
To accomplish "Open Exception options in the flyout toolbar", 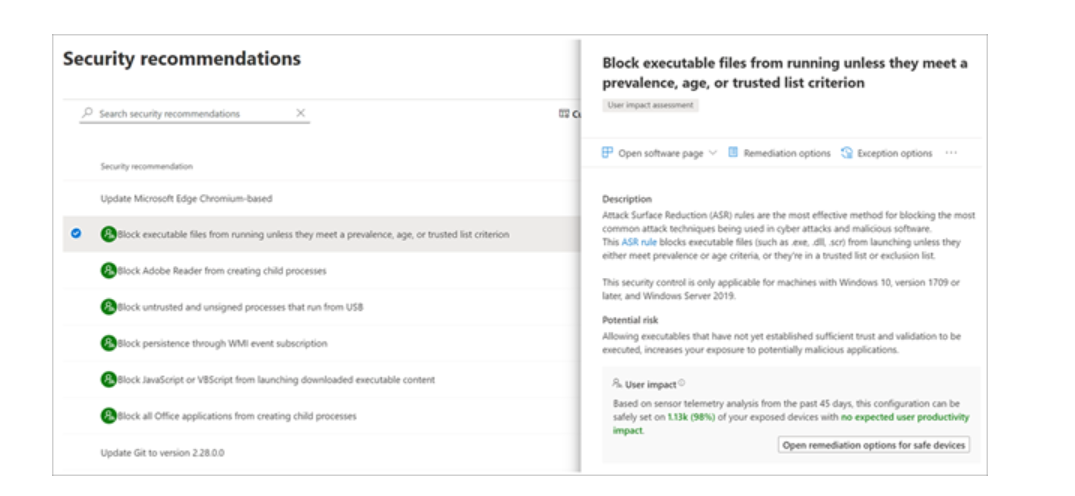I will coord(886,153).
